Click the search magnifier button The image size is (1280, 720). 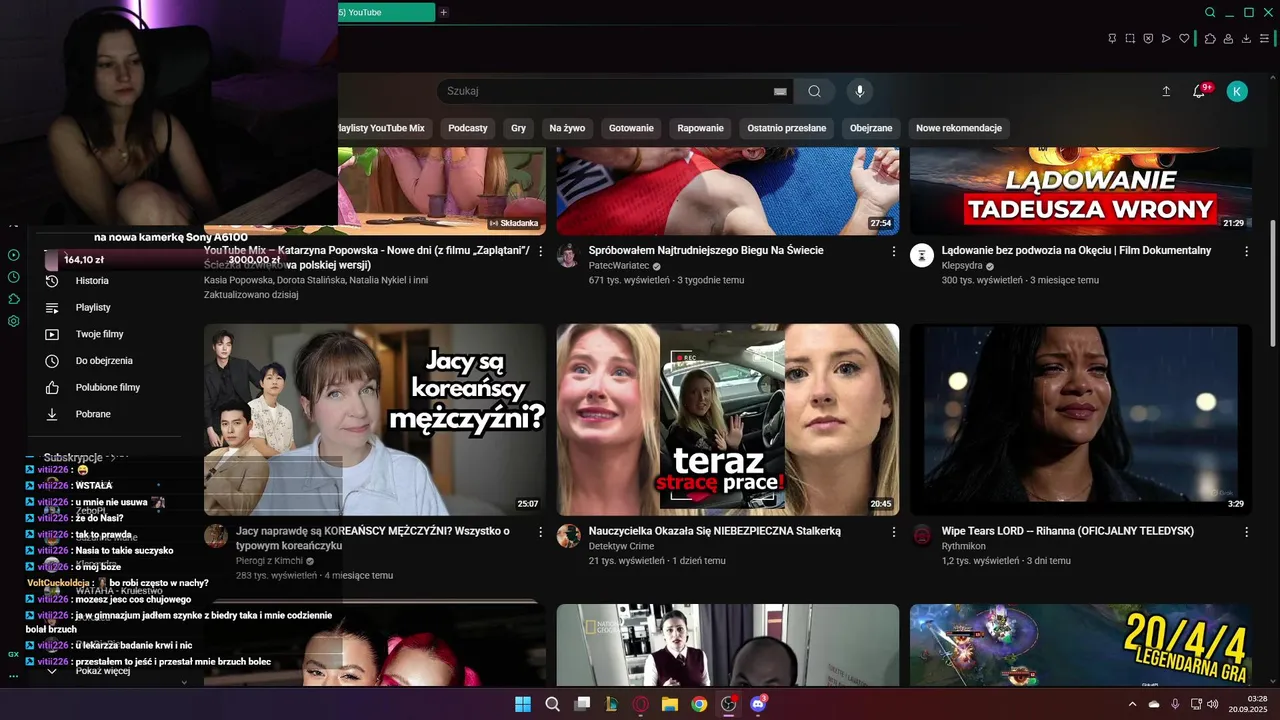click(815, 91)
